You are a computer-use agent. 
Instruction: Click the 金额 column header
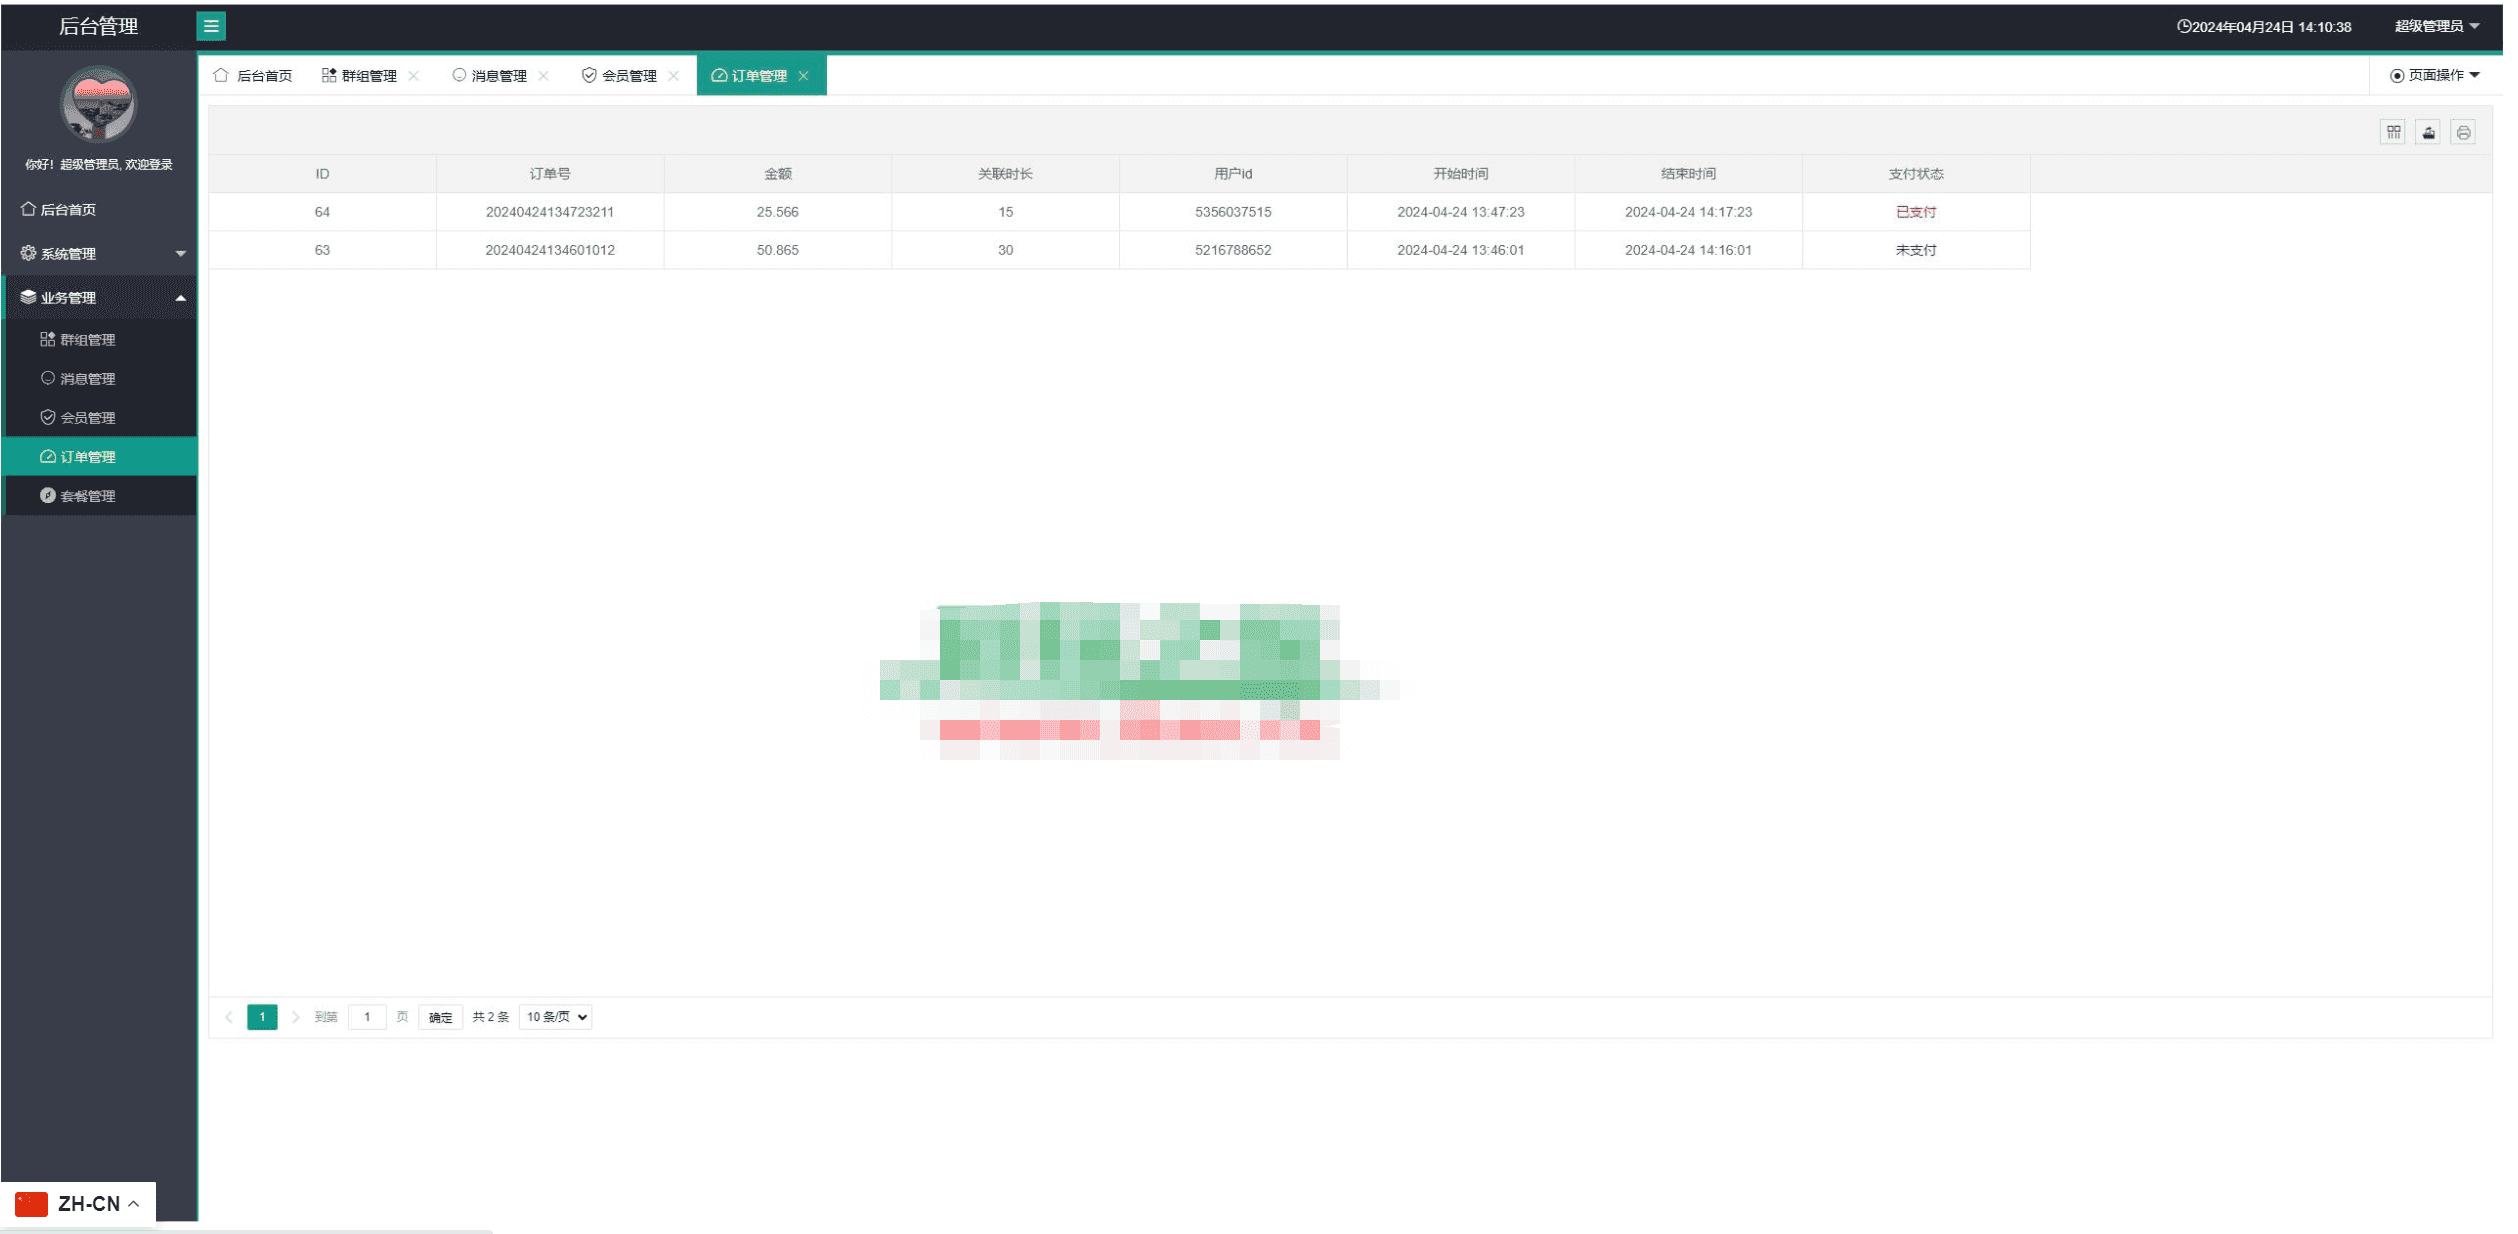tap(778, 174)
